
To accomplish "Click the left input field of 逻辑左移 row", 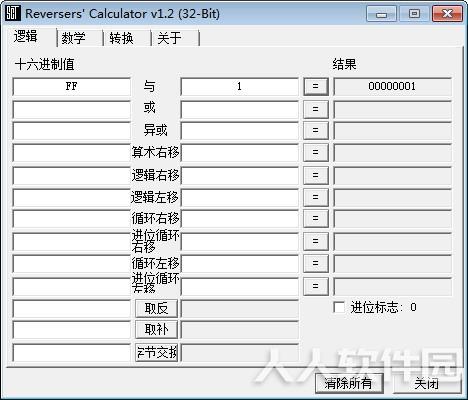I will click(x=72, y=197).
